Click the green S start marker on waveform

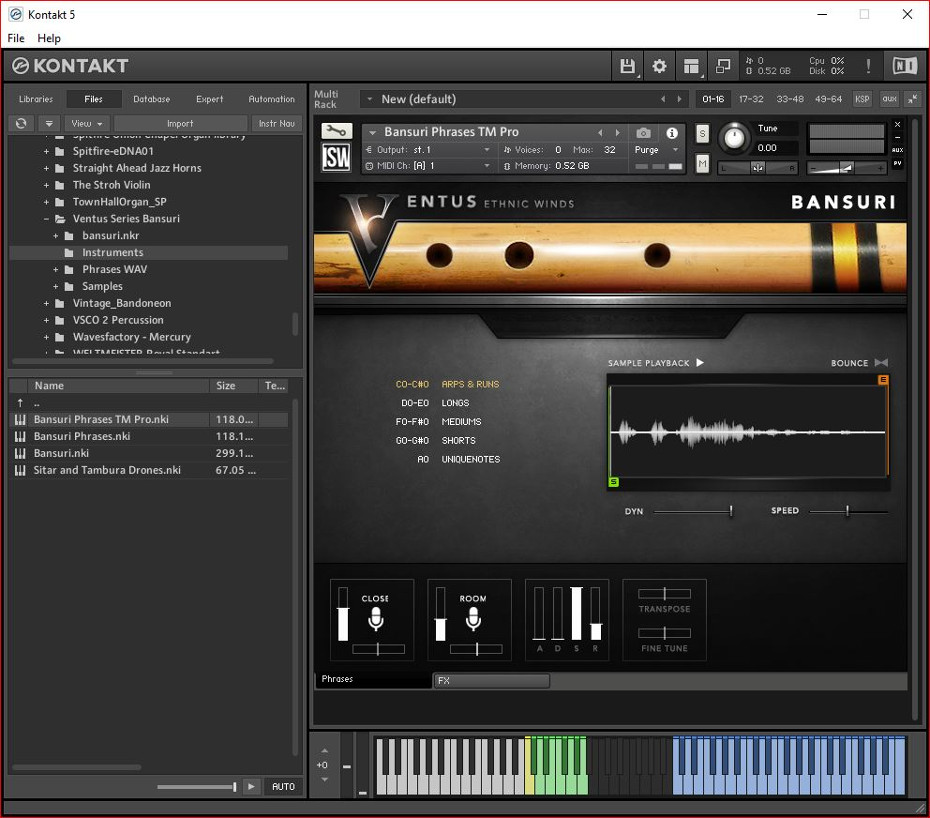(613, 482)
